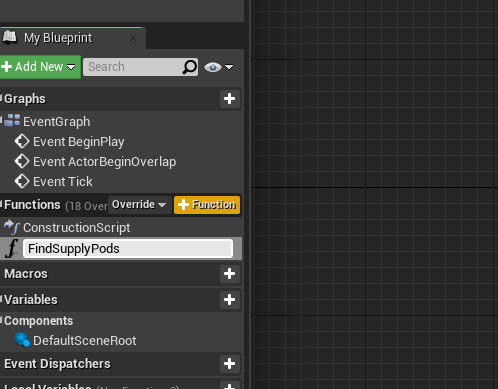
Task: Open the Override dropdown
Action: pos(139,204)
